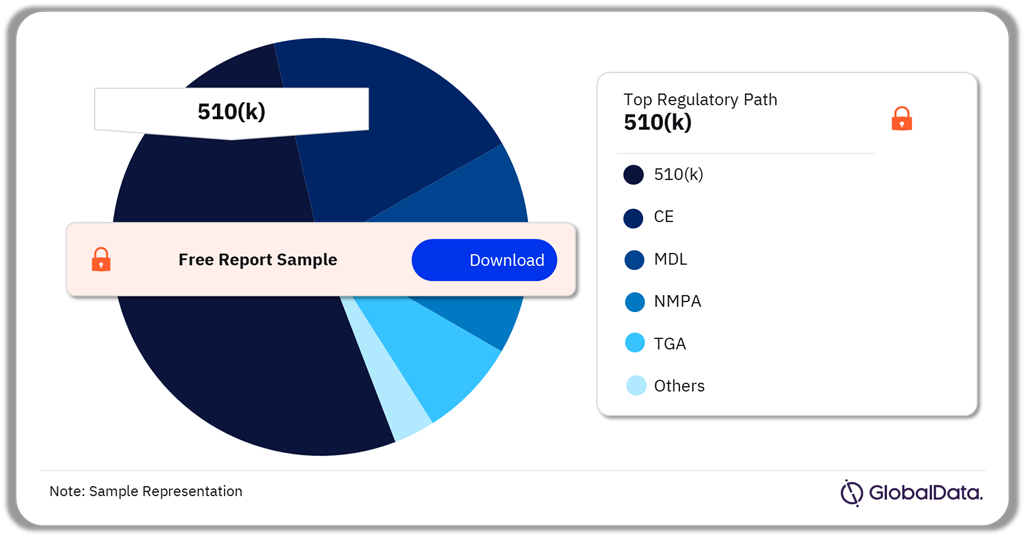The height and width of the screenshot is (537, 1025).
Task: Click the Others legend label
Action: (679, 386)
